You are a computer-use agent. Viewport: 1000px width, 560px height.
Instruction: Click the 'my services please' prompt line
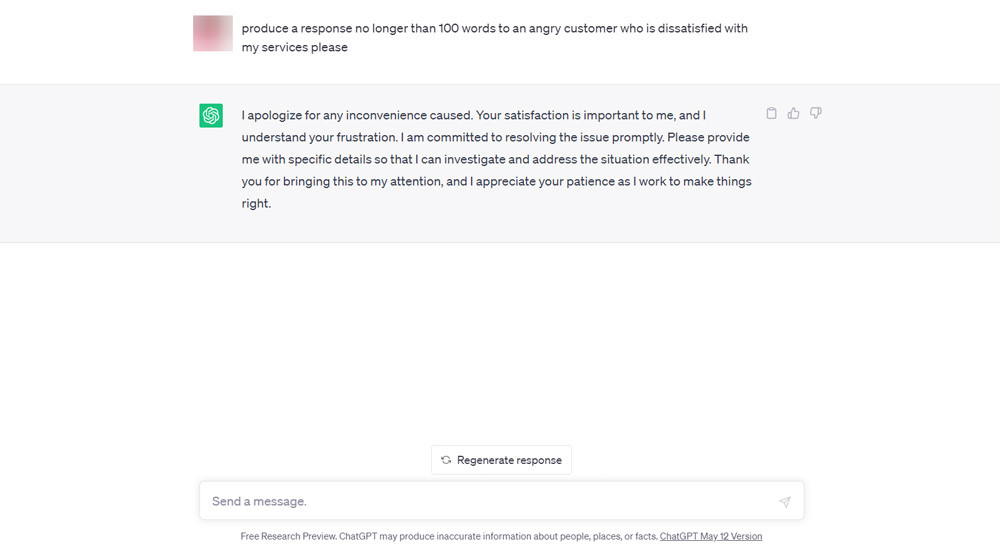point(294,47)
